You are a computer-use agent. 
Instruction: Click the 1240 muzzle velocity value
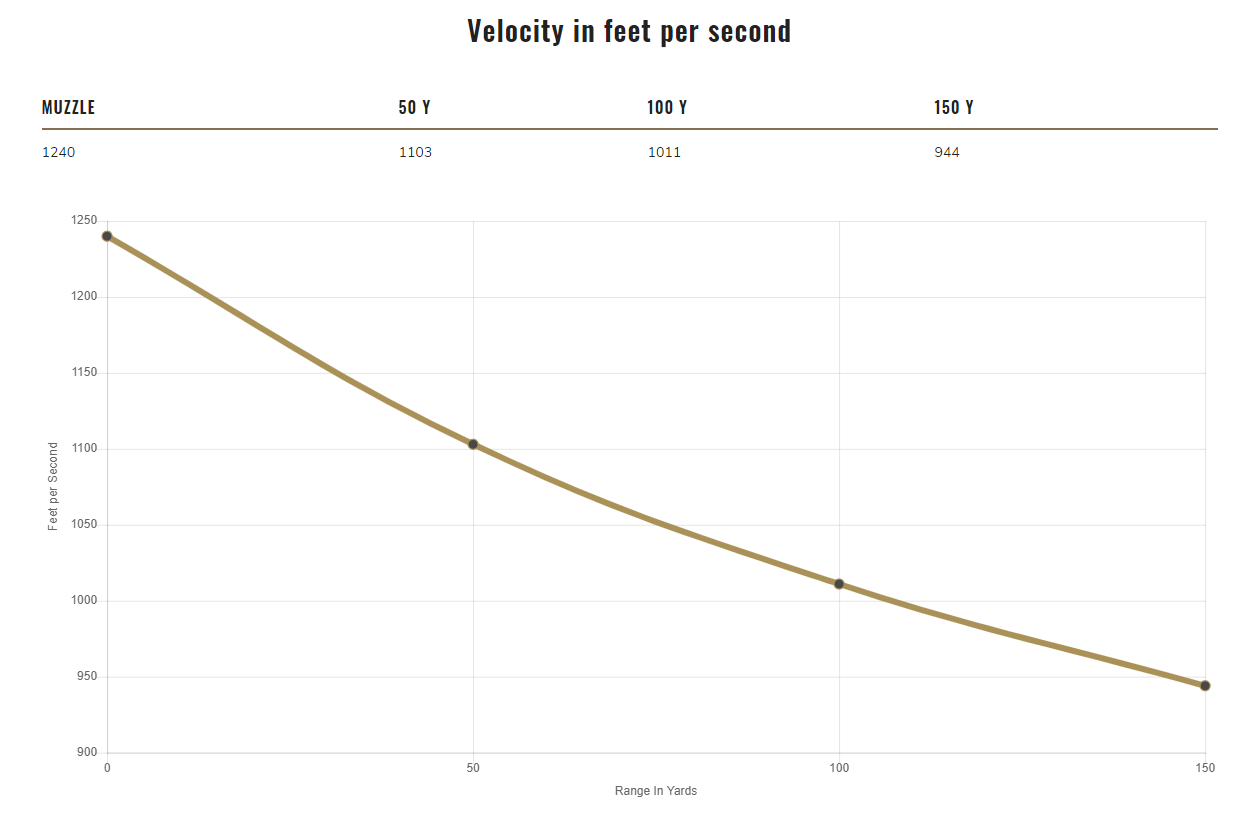[58, 153]
